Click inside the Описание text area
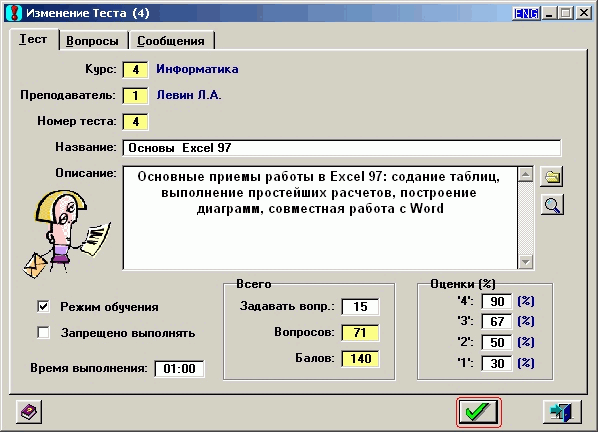Viewport: 598px width, 432px height. click(x=320, y=218)
